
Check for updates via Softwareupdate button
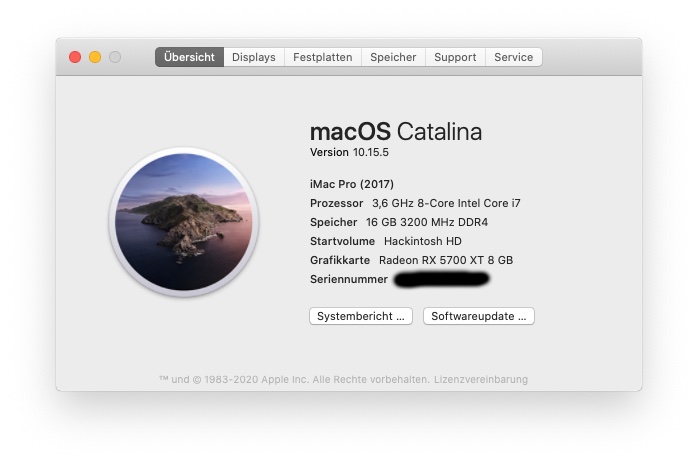479,316
